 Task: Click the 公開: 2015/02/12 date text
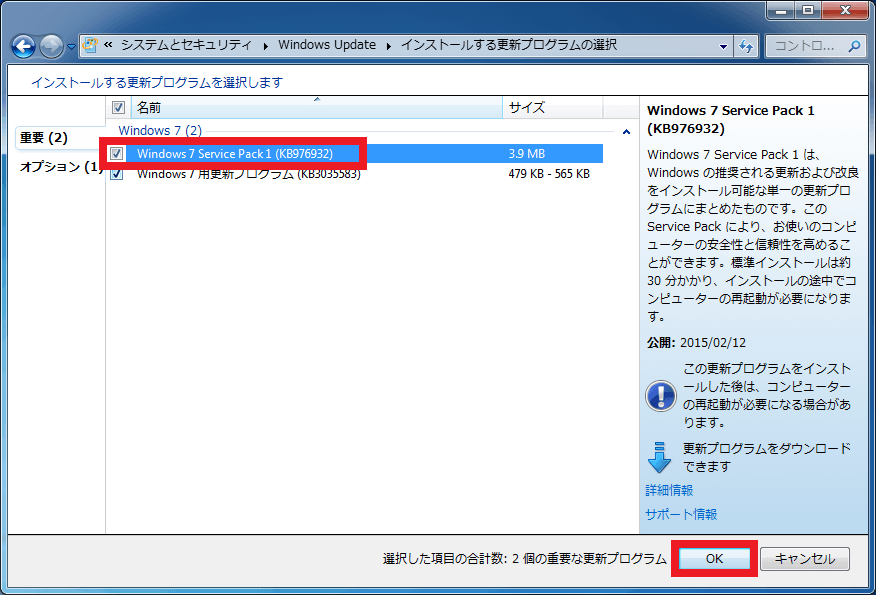tap(696, 342)
